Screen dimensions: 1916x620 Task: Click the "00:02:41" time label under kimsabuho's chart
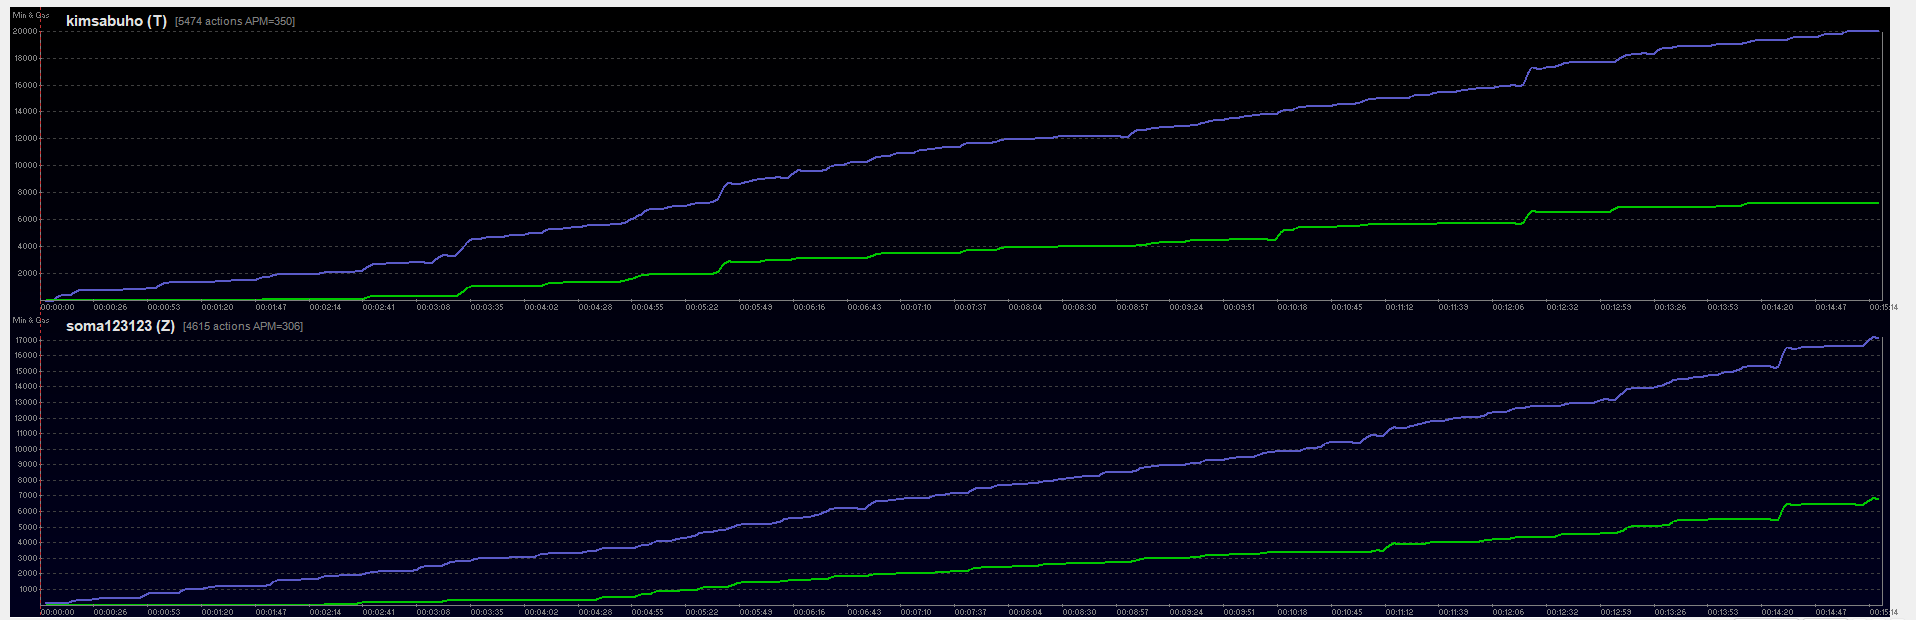click(379, 307)
